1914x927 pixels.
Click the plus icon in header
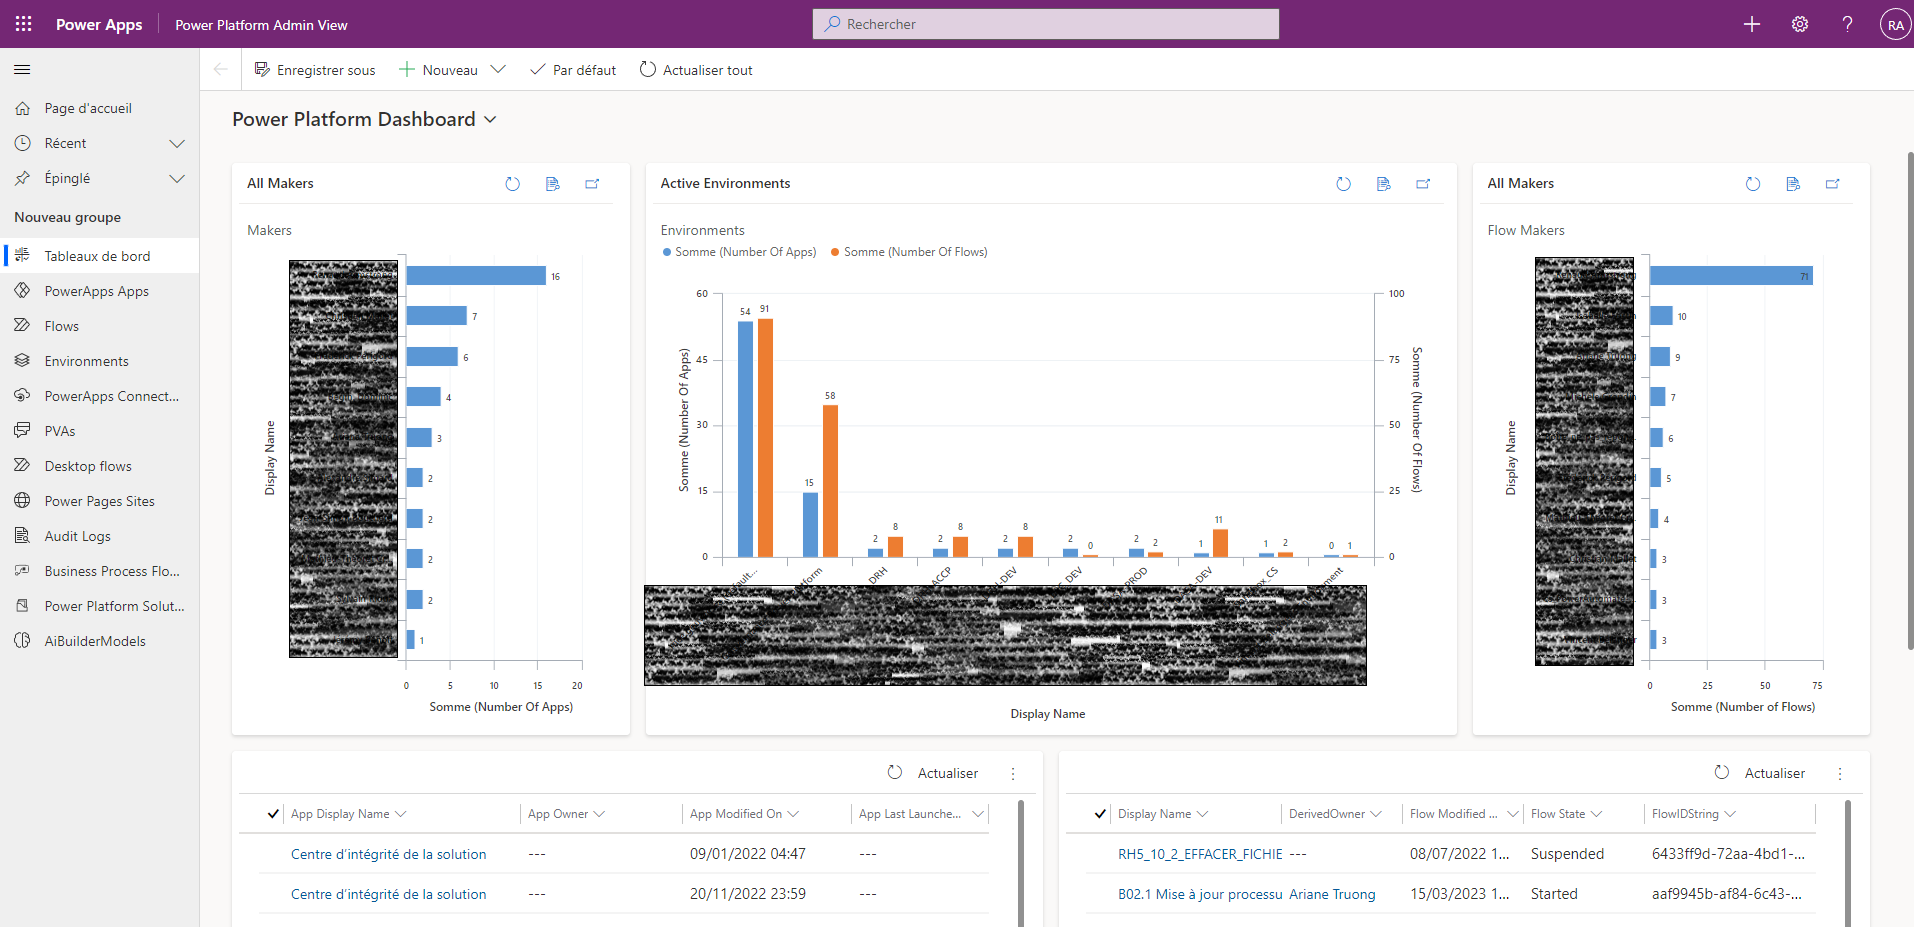pos(1752,24)
